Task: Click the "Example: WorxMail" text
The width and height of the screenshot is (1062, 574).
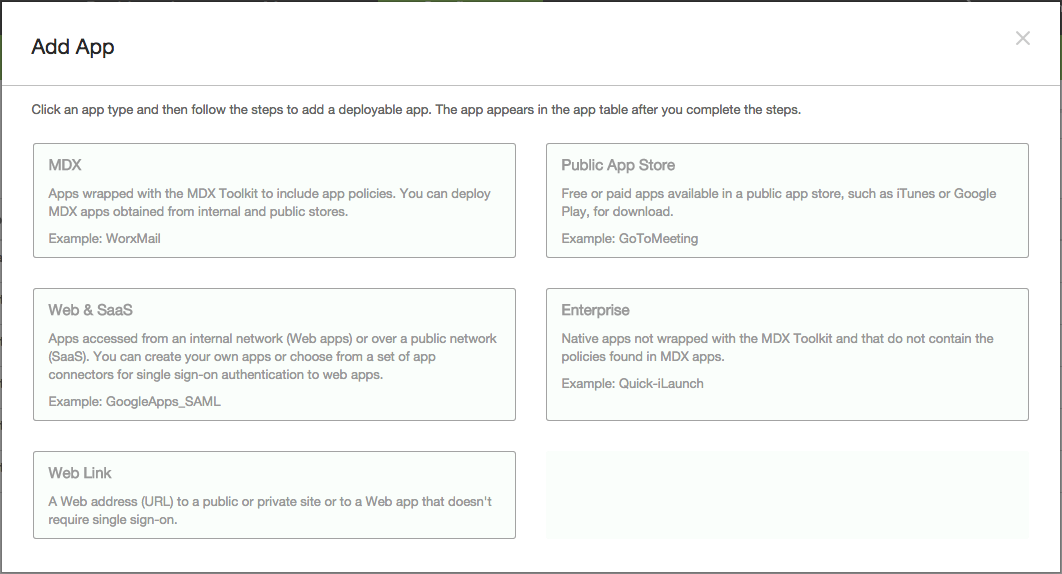Action: tap(104, 239)
